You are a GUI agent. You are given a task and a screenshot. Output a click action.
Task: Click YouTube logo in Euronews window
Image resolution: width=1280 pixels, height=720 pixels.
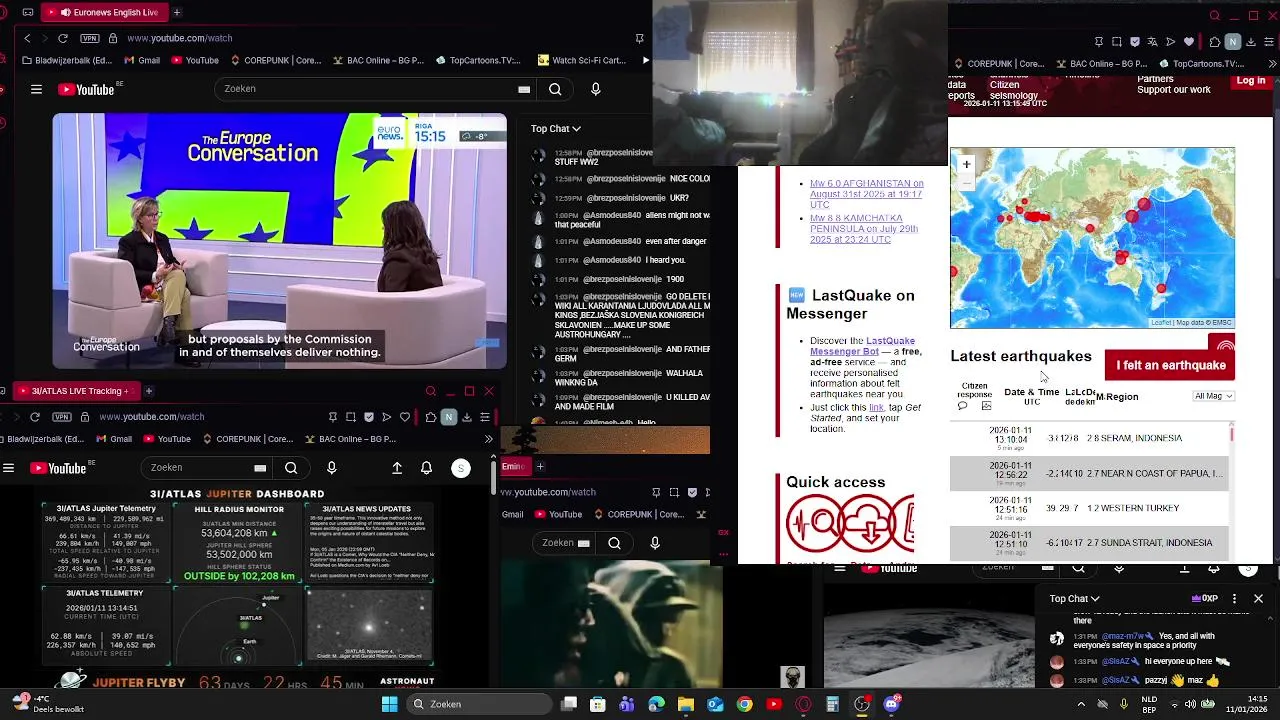point(86,89)
